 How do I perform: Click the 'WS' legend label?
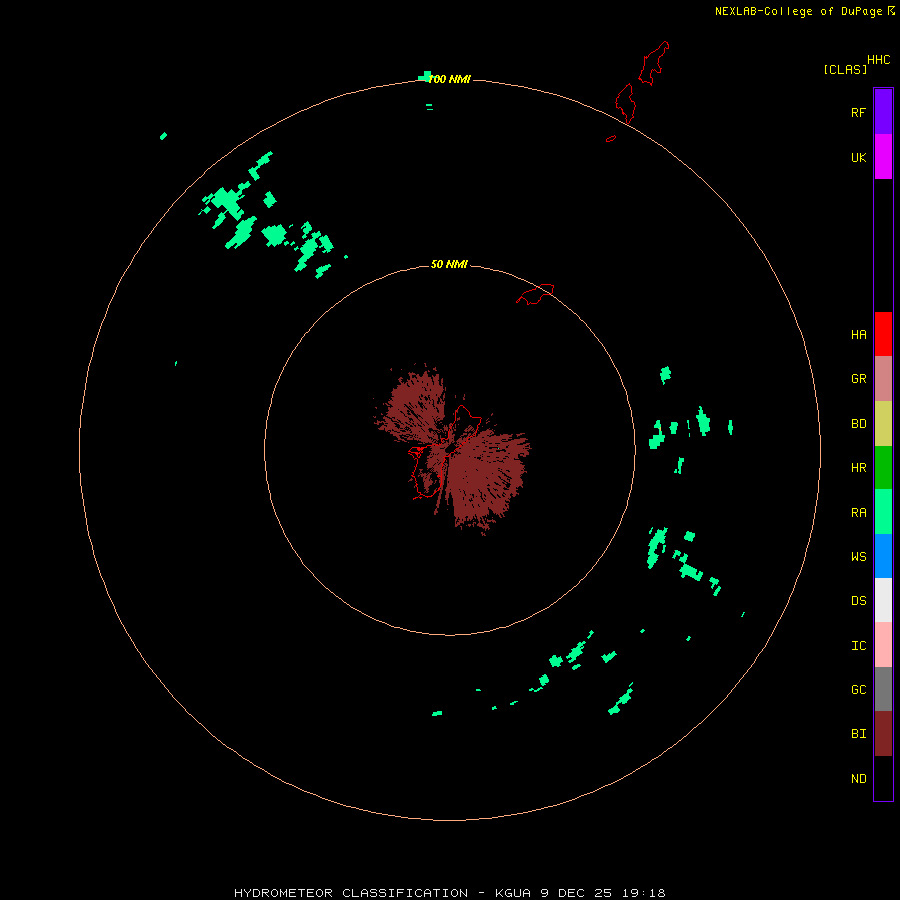click(x=858, y=556)
